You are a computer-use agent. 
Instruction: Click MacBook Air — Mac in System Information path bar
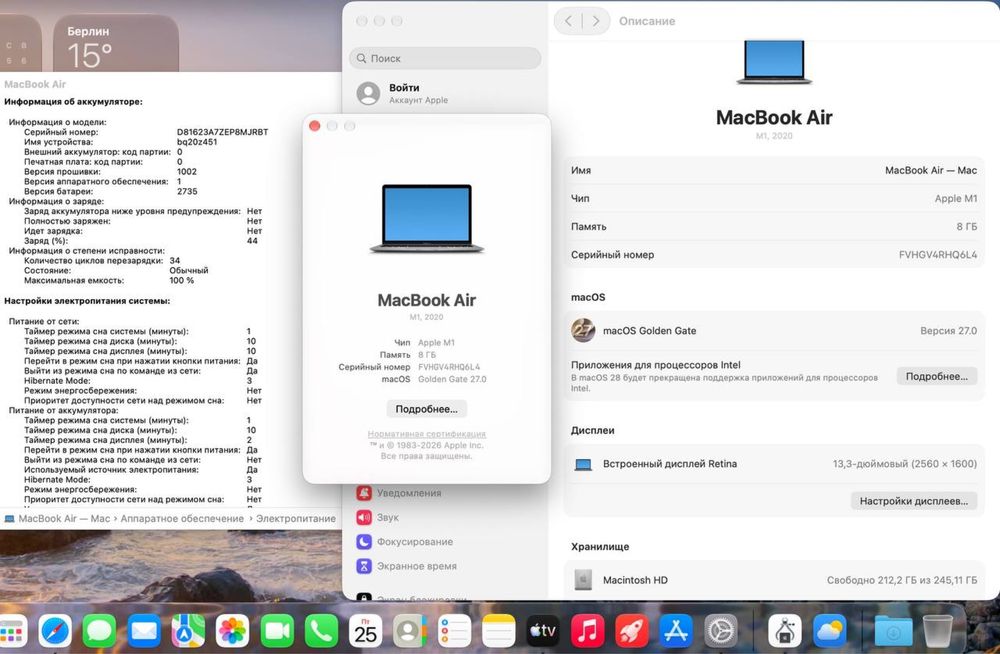point(64,519)
